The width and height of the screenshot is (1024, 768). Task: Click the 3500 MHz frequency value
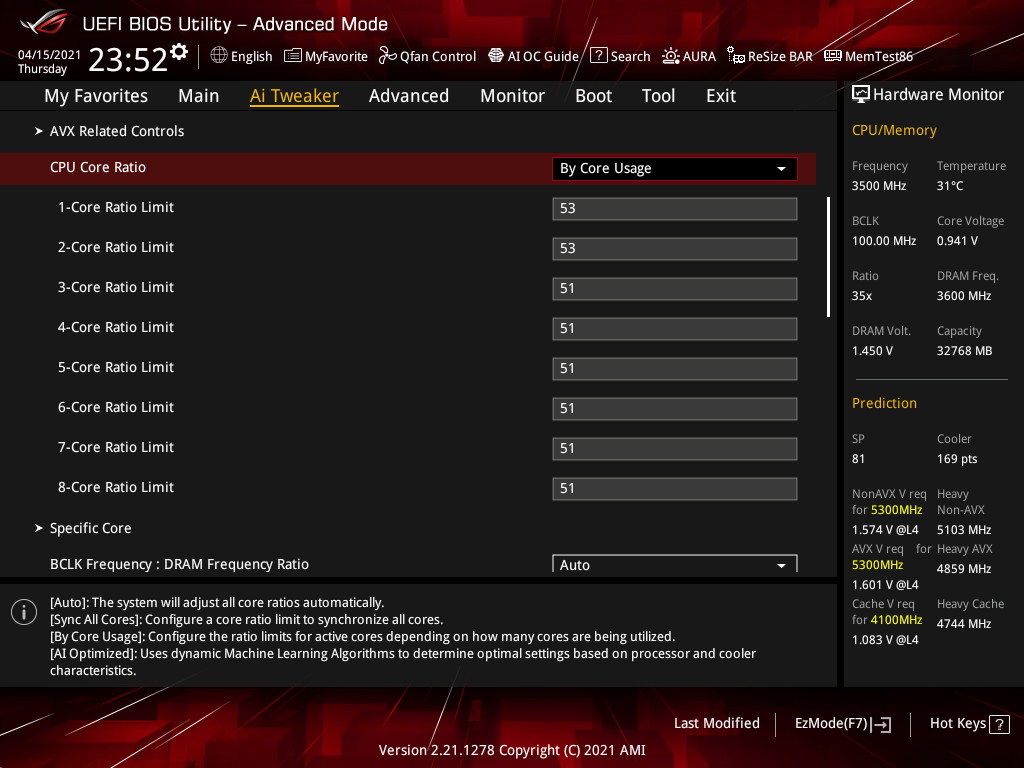pyautogui.click(x=879, y=185)
